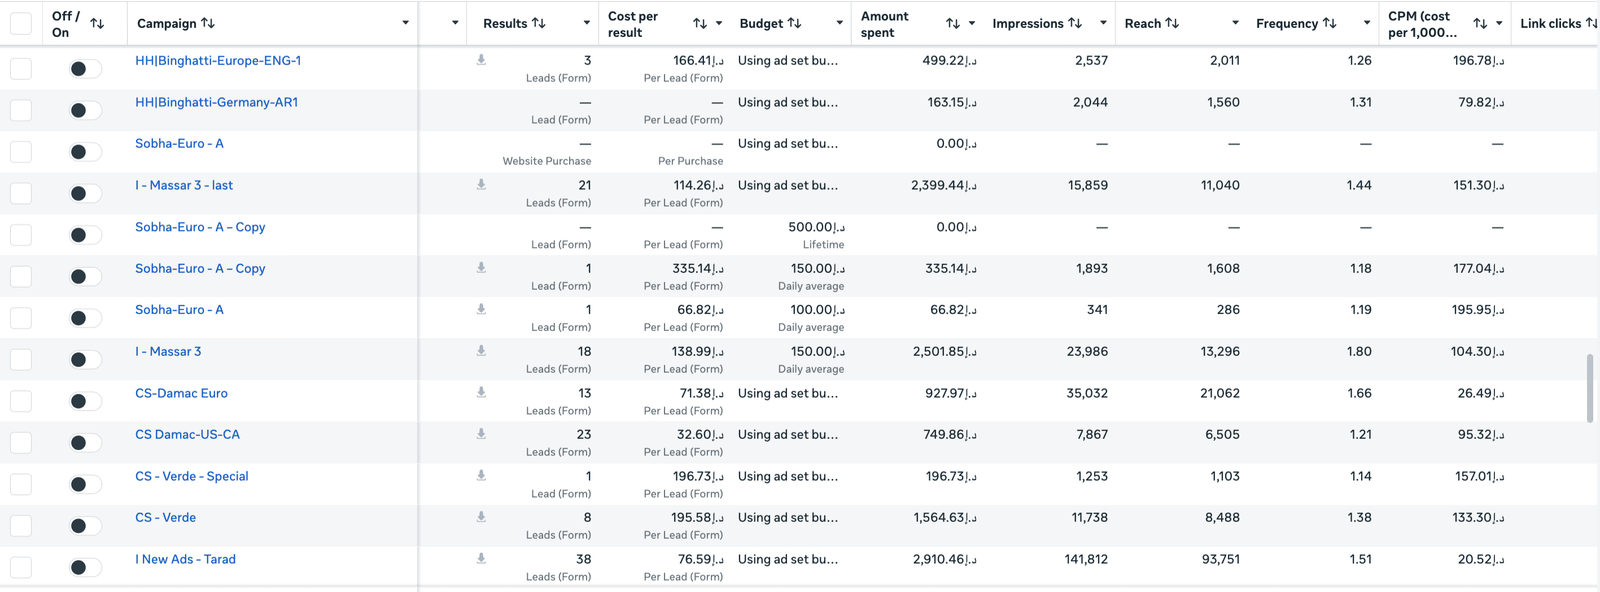Open the Budget column dropdown arrow
The height and width of the screenshot is (592, 1600).
point(838,23)
